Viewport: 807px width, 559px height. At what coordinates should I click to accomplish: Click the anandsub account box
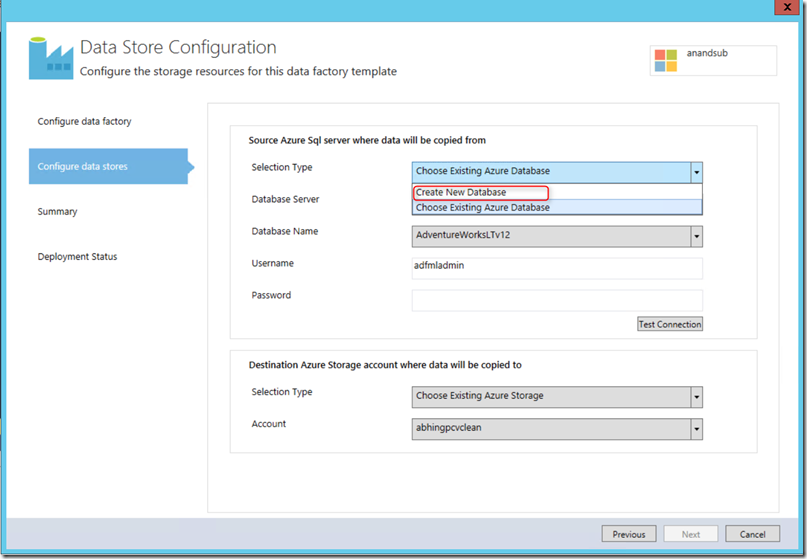click(713, 61)
